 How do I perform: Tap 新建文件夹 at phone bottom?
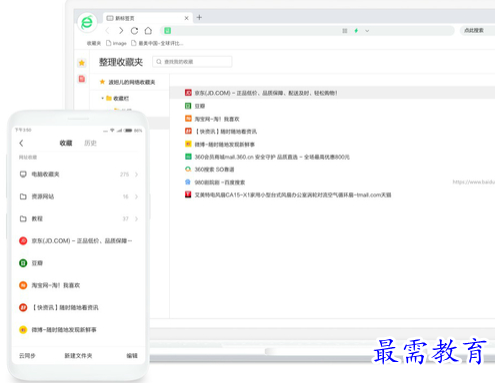pyautogui.click(x=78, y=356)
